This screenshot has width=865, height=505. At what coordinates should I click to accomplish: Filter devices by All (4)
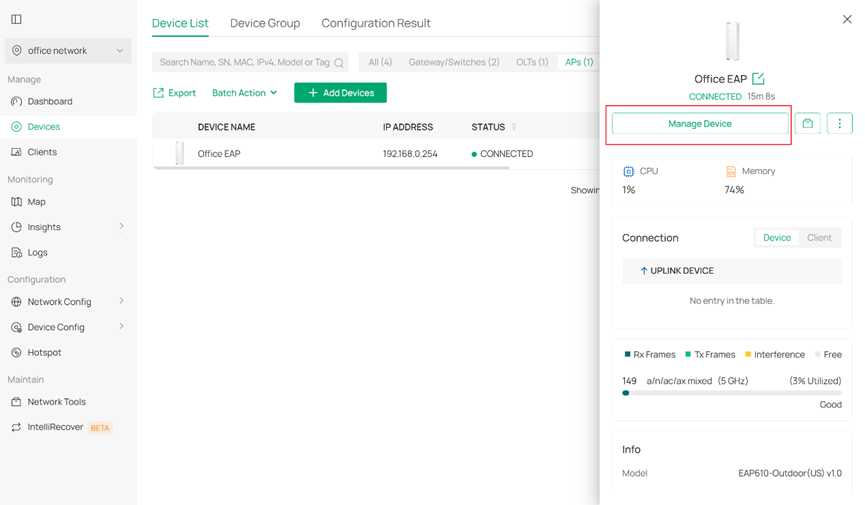(380, 62)
